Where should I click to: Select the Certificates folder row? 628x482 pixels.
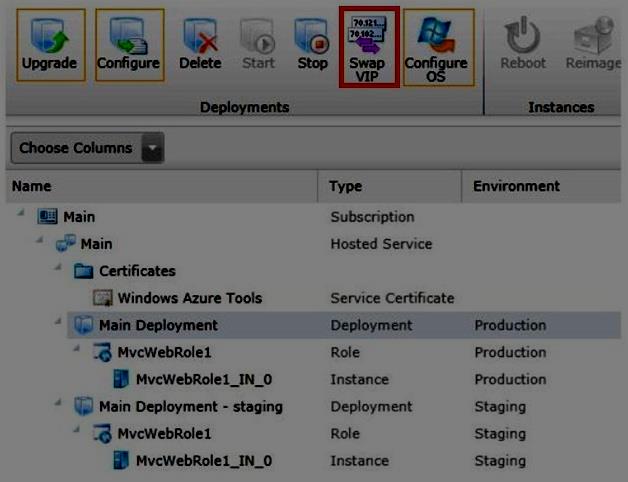coord(314,271)
